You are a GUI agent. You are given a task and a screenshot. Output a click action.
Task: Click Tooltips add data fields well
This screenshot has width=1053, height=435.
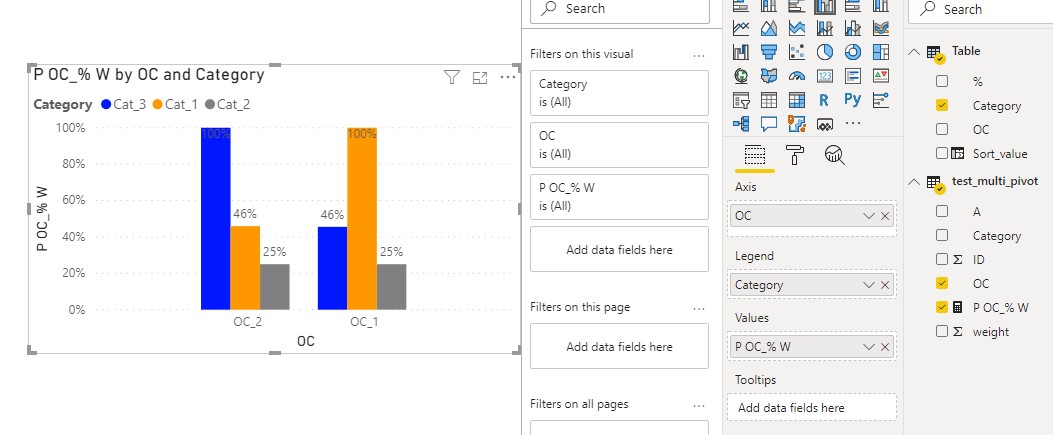[x=811, y=407]
